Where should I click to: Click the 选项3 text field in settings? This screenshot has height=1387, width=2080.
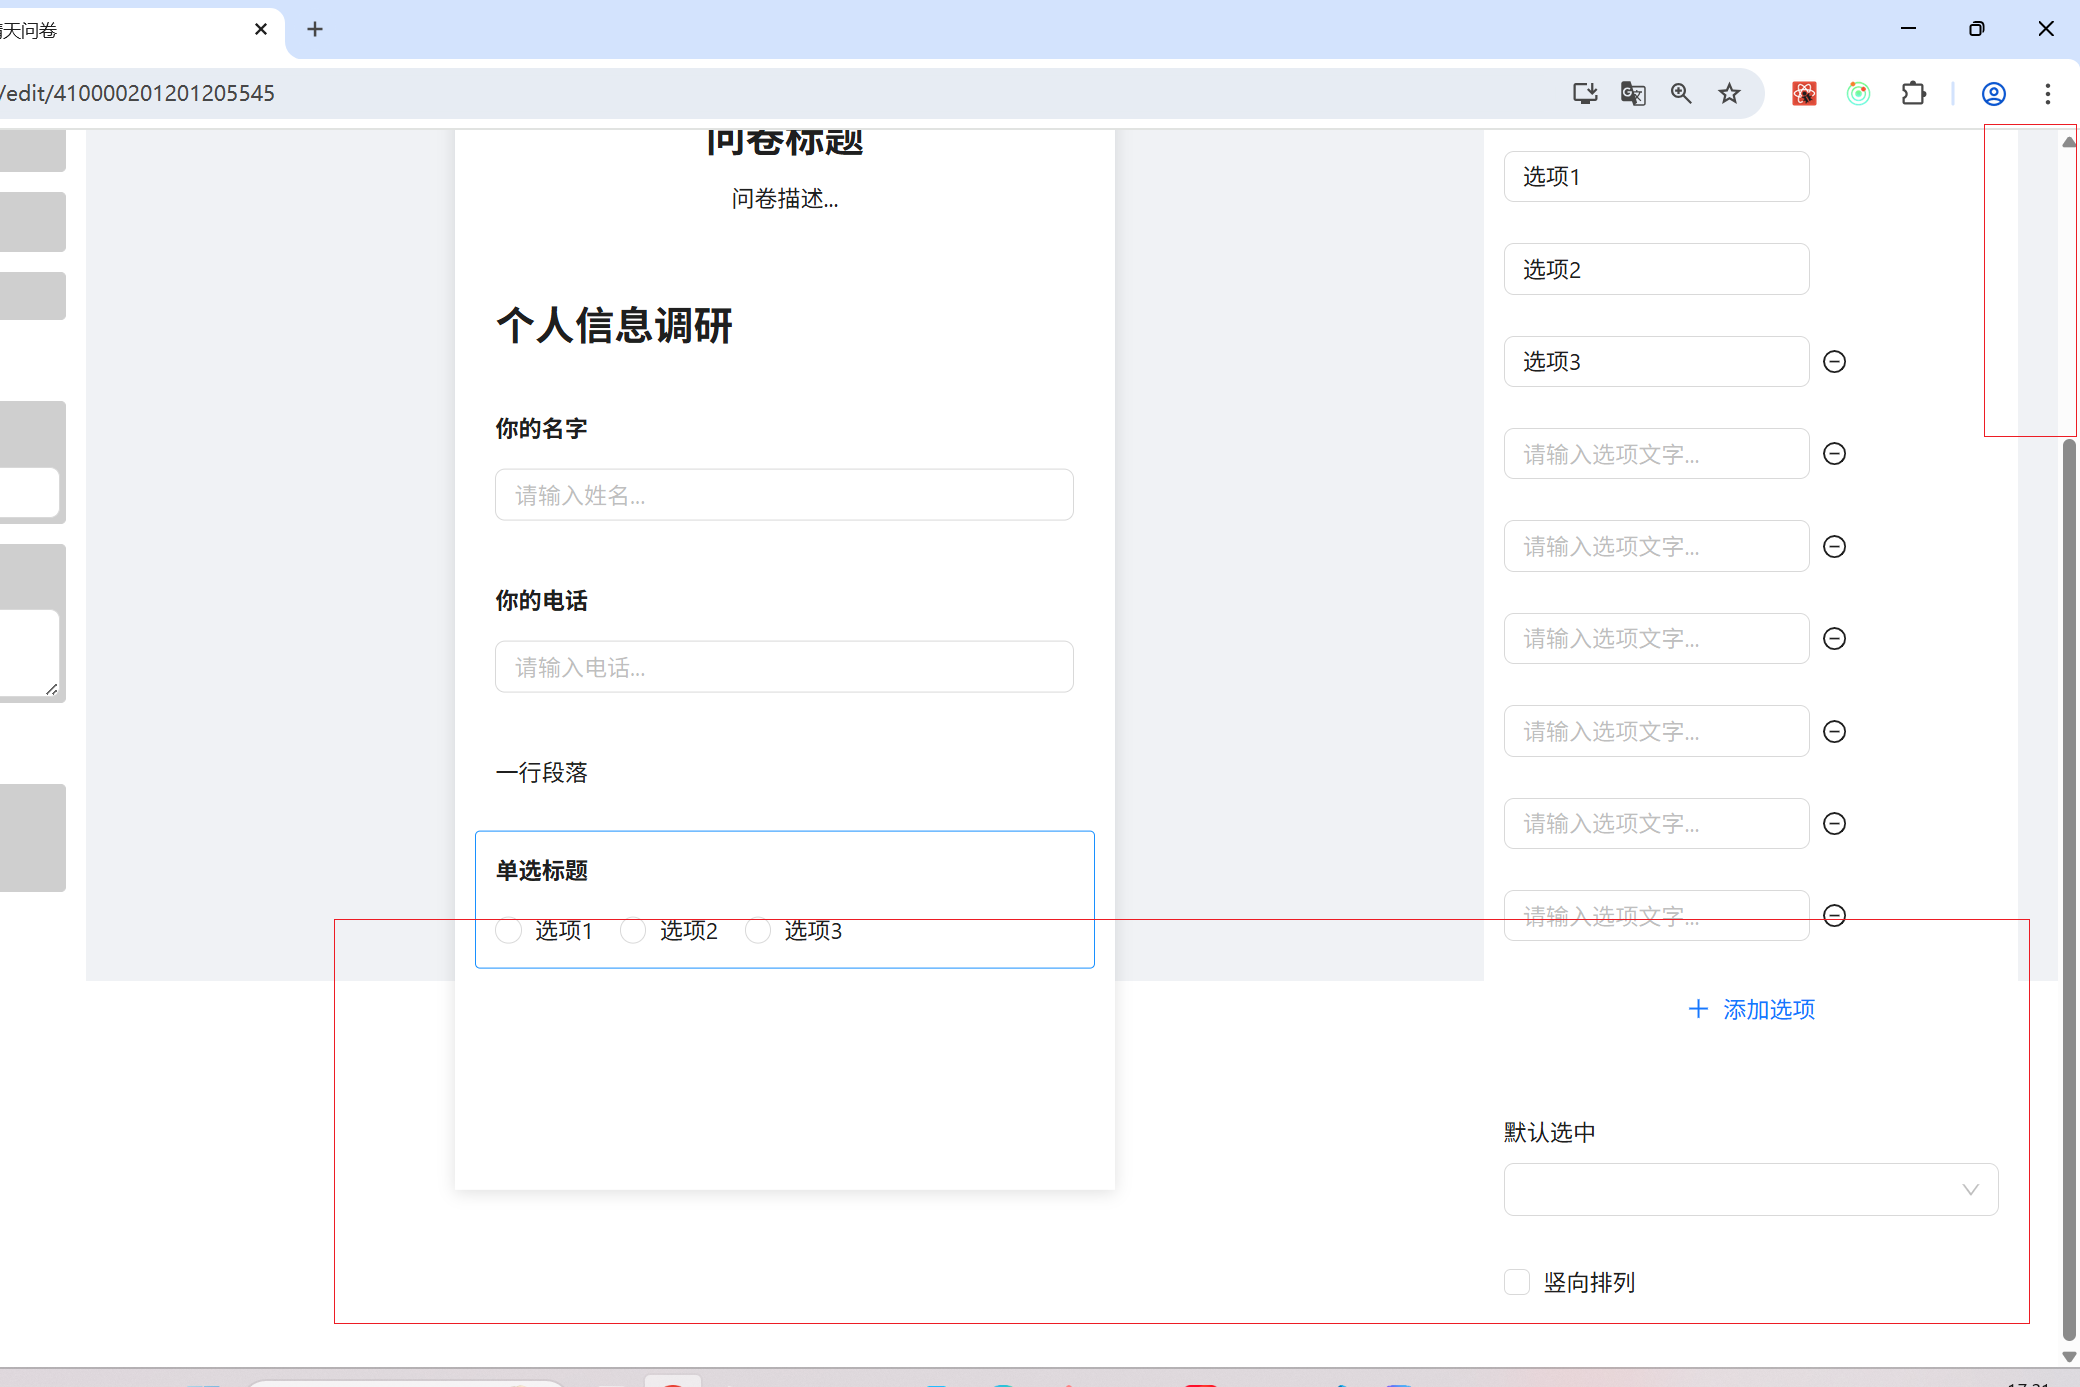point(1656,361)
